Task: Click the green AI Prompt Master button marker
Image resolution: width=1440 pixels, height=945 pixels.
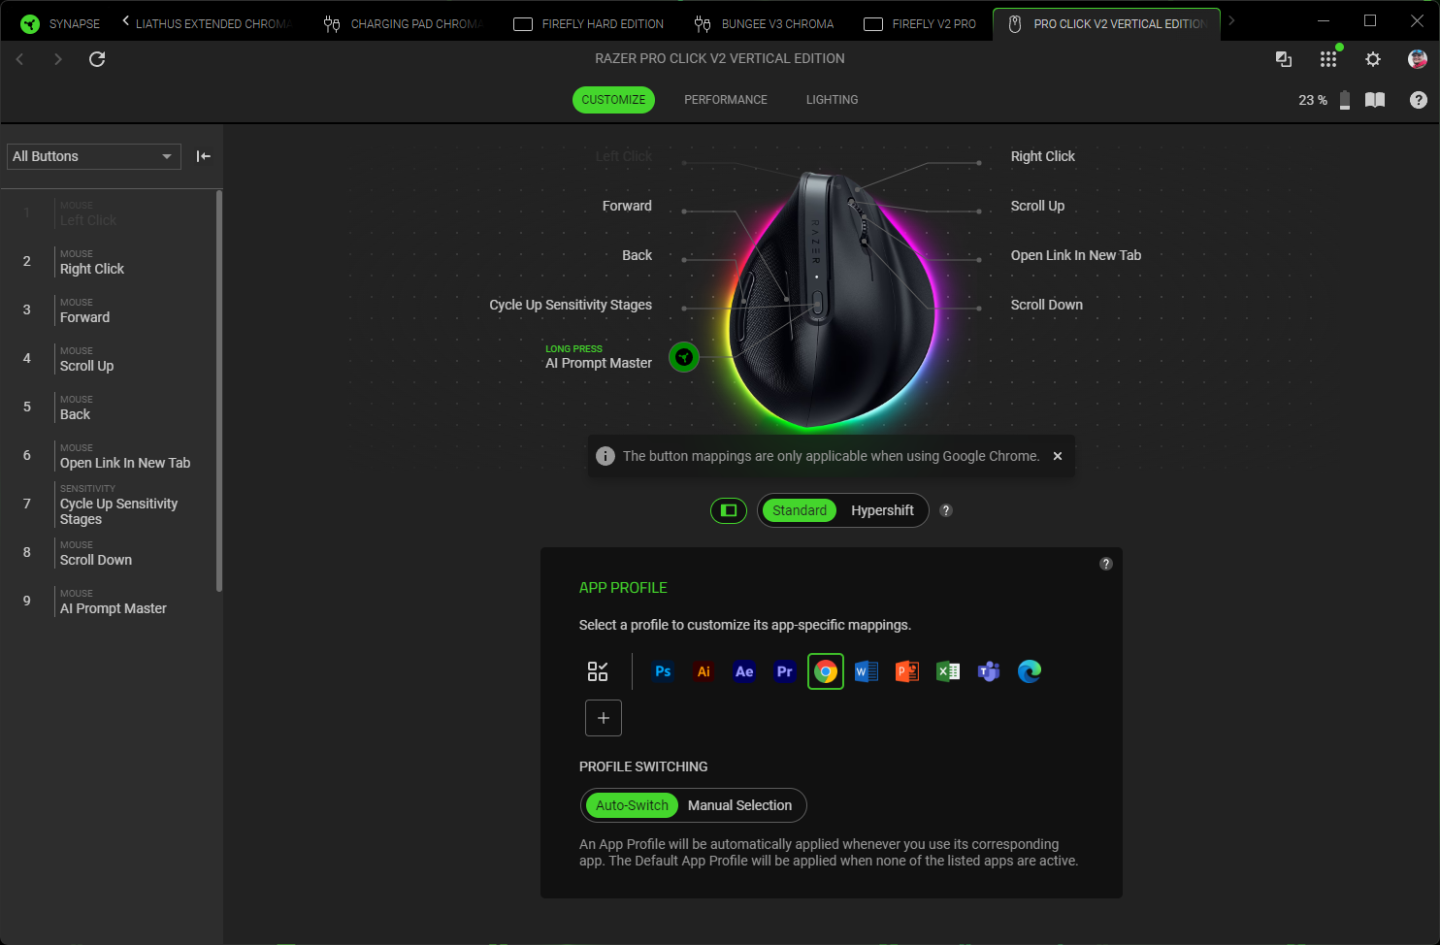Action: (684, 357)
